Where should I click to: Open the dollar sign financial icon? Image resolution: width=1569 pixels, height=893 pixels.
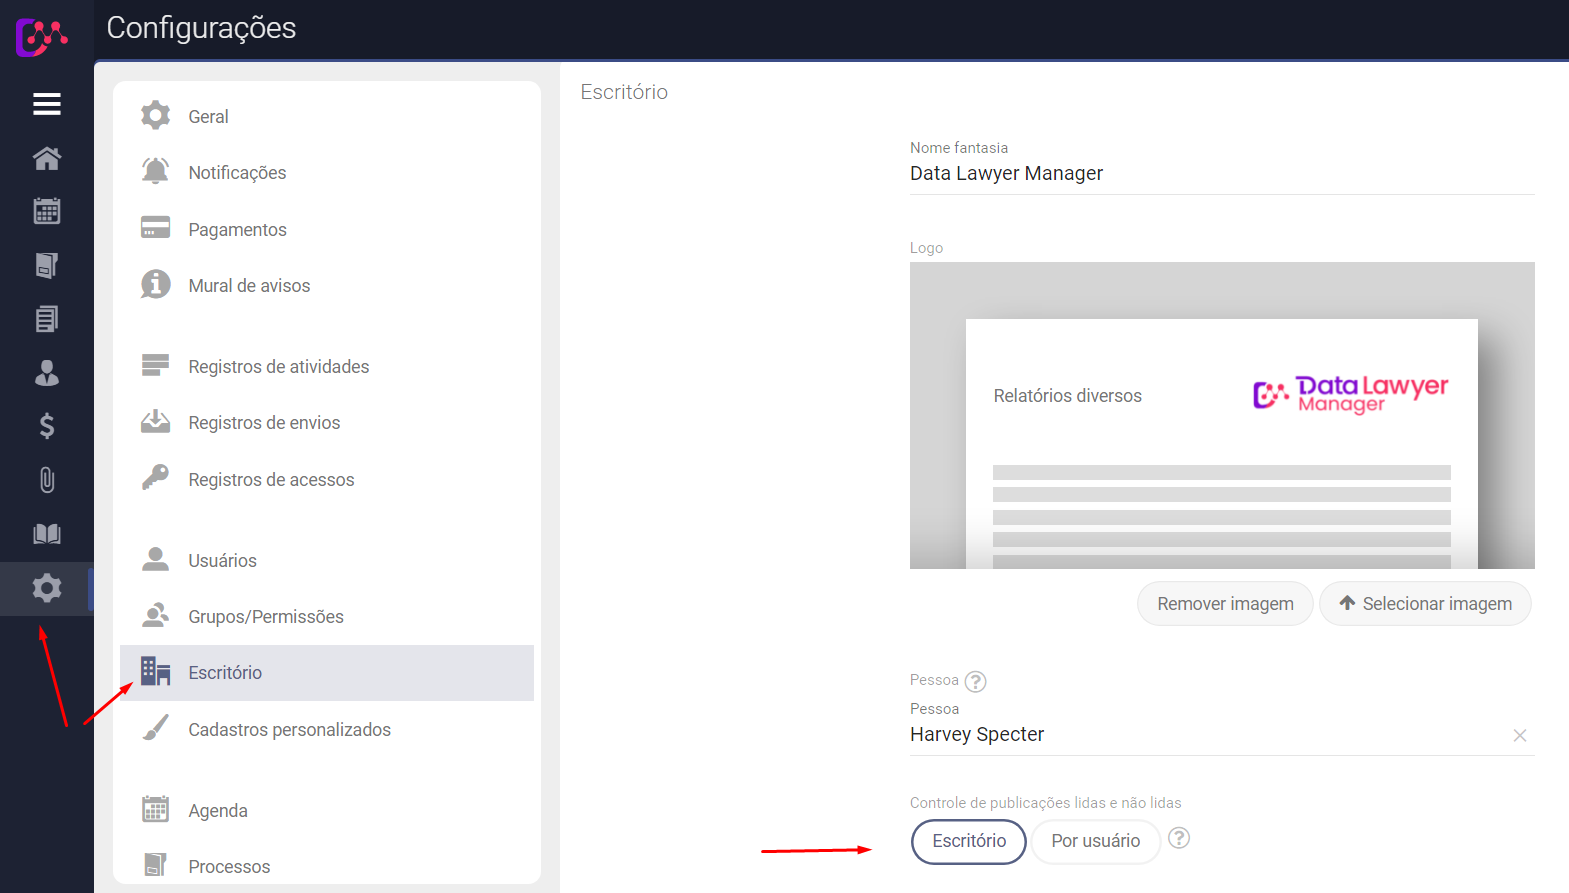pos(47,426)
